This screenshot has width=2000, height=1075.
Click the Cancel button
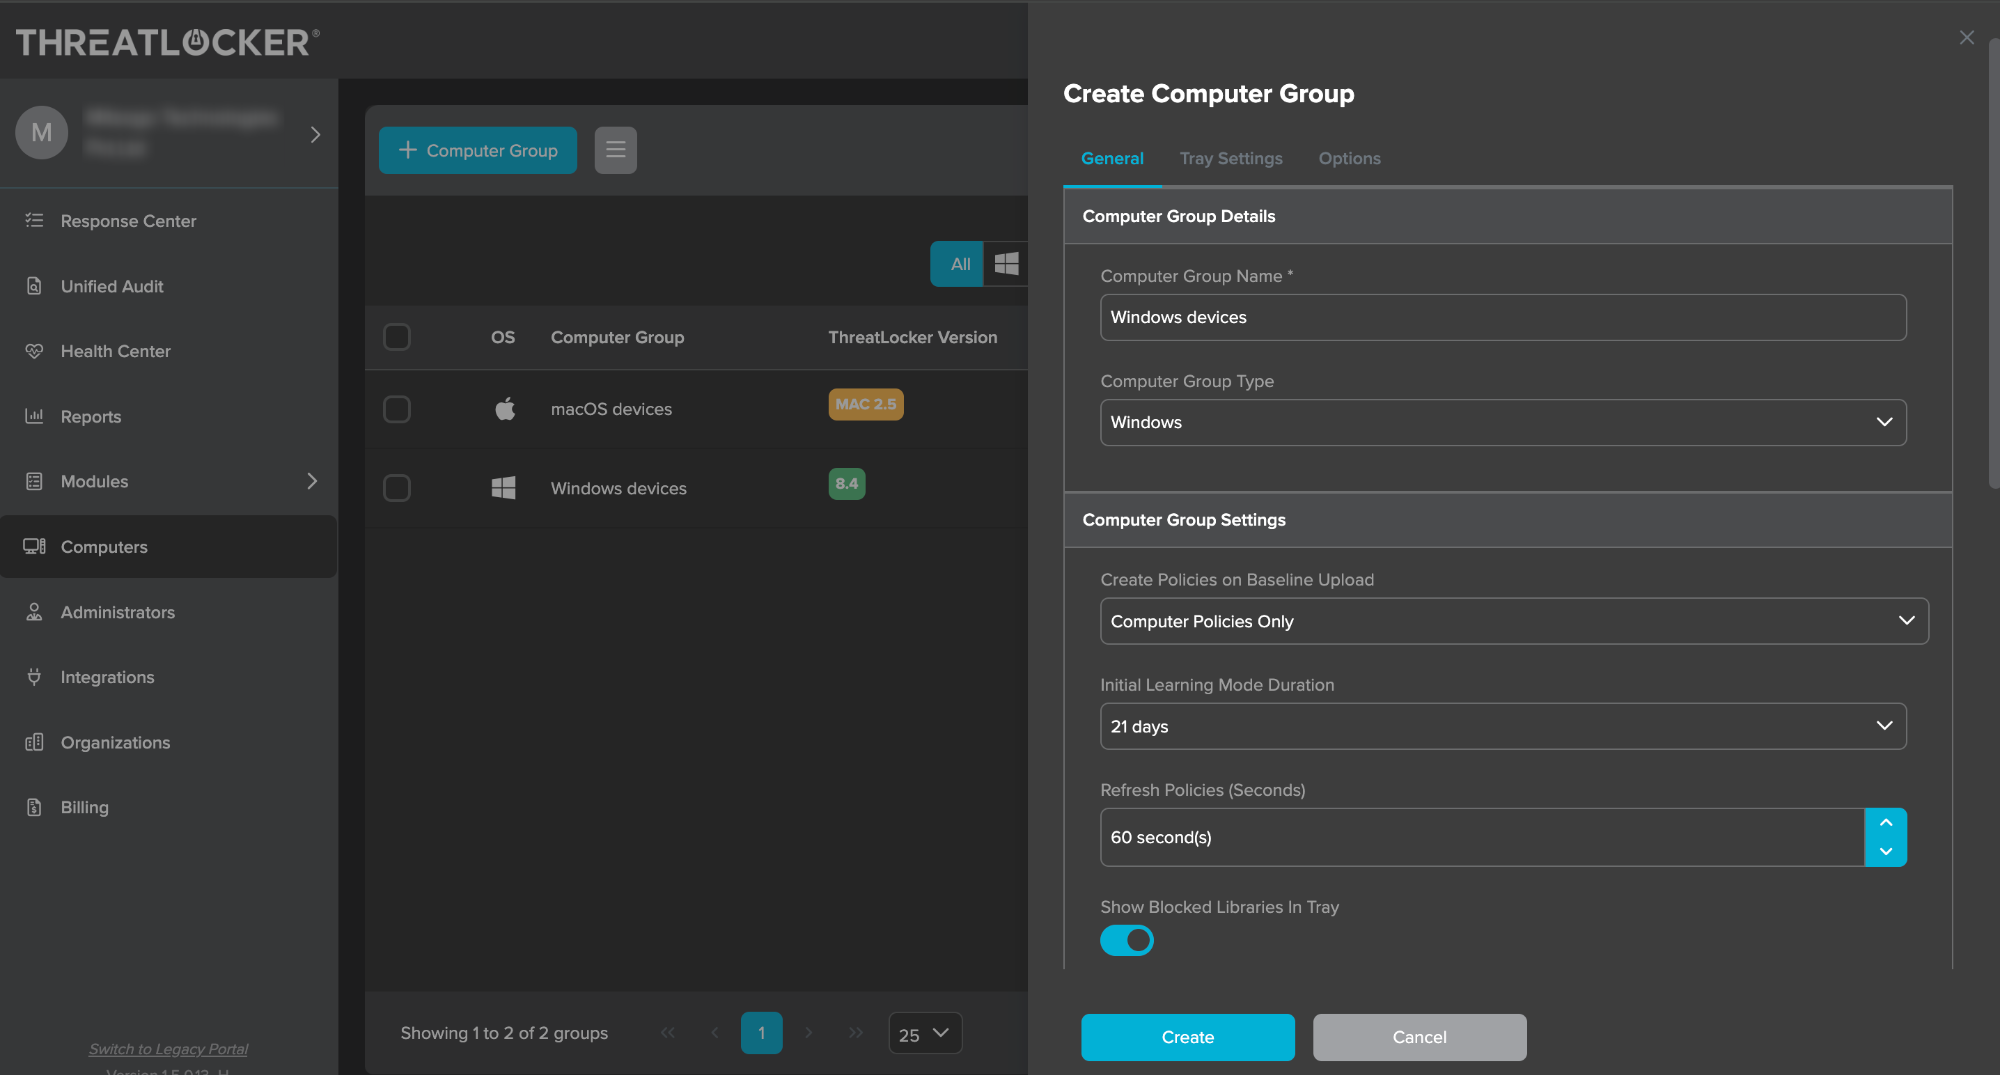click(x=1419, y=1037)
